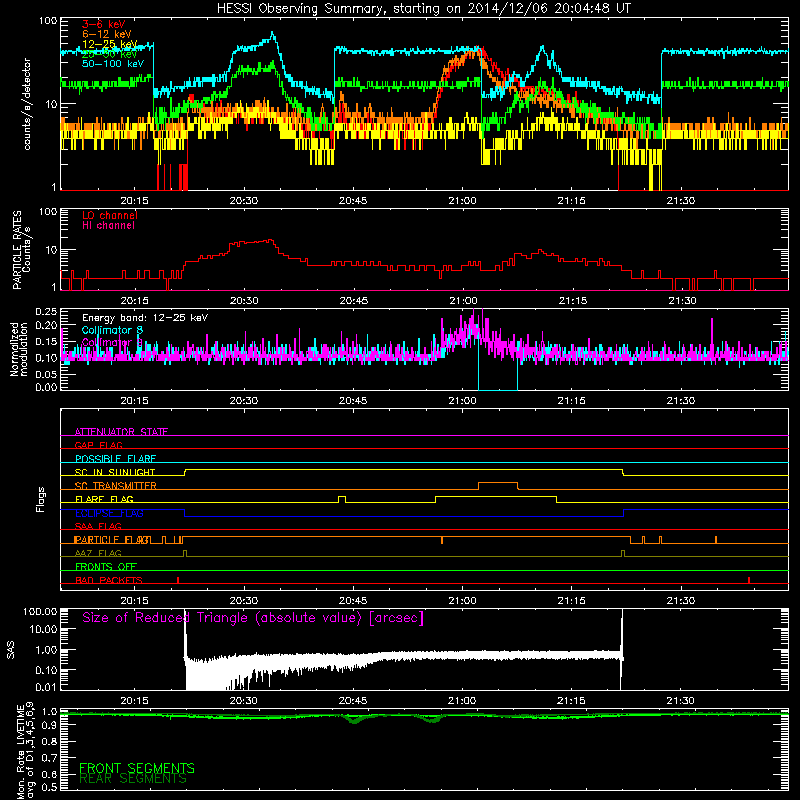Viewport: 800px width, 800px height.
Task: Select the FRONT SEGMENTS legend label
Action: point(137,768)
